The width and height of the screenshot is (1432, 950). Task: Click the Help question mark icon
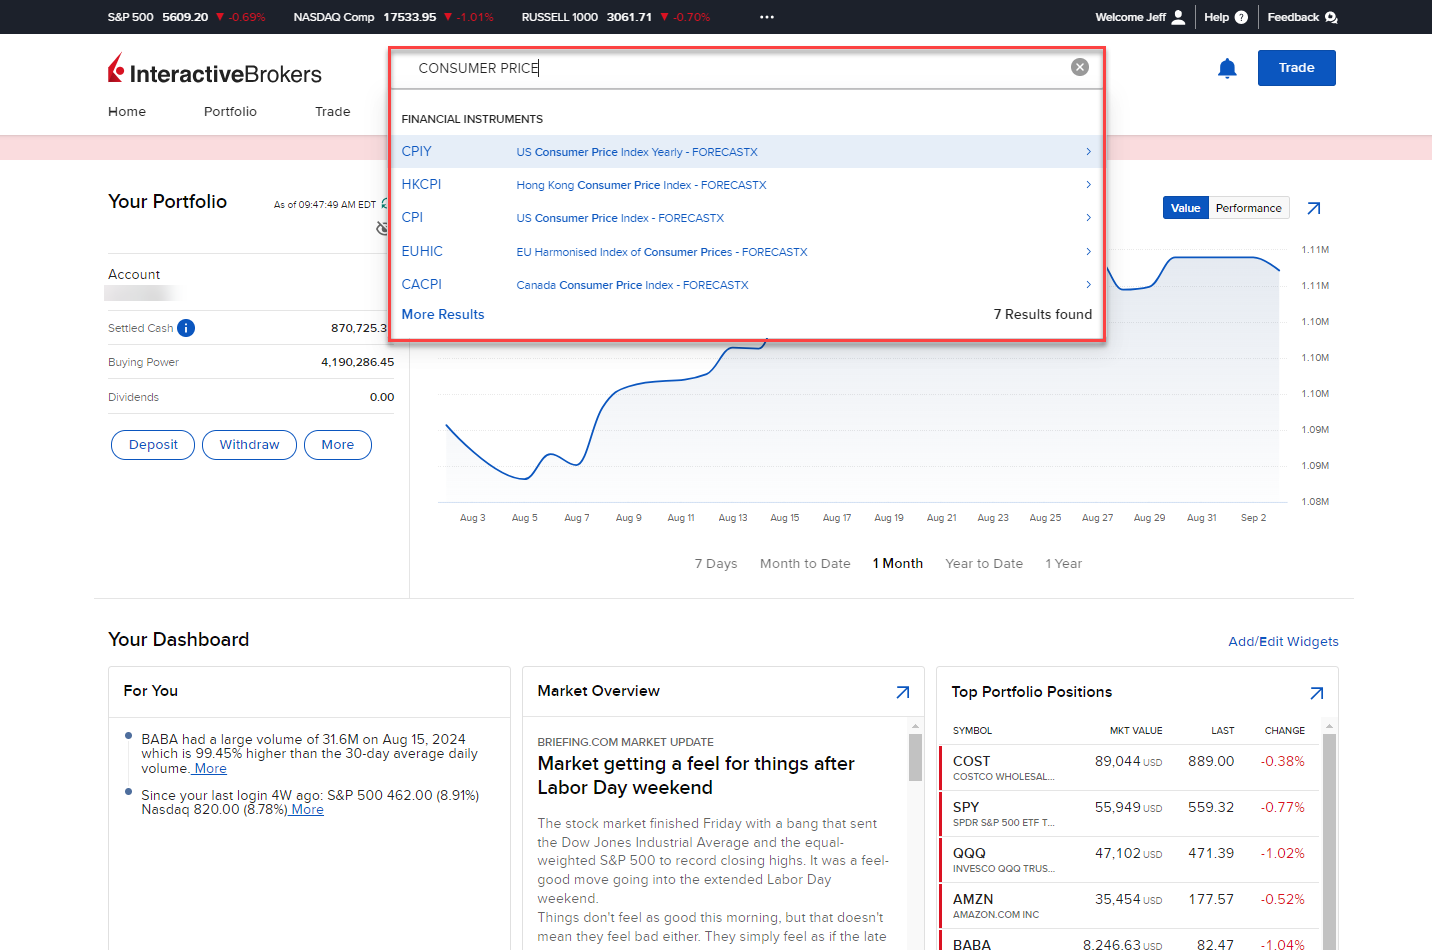(1241, 17)
